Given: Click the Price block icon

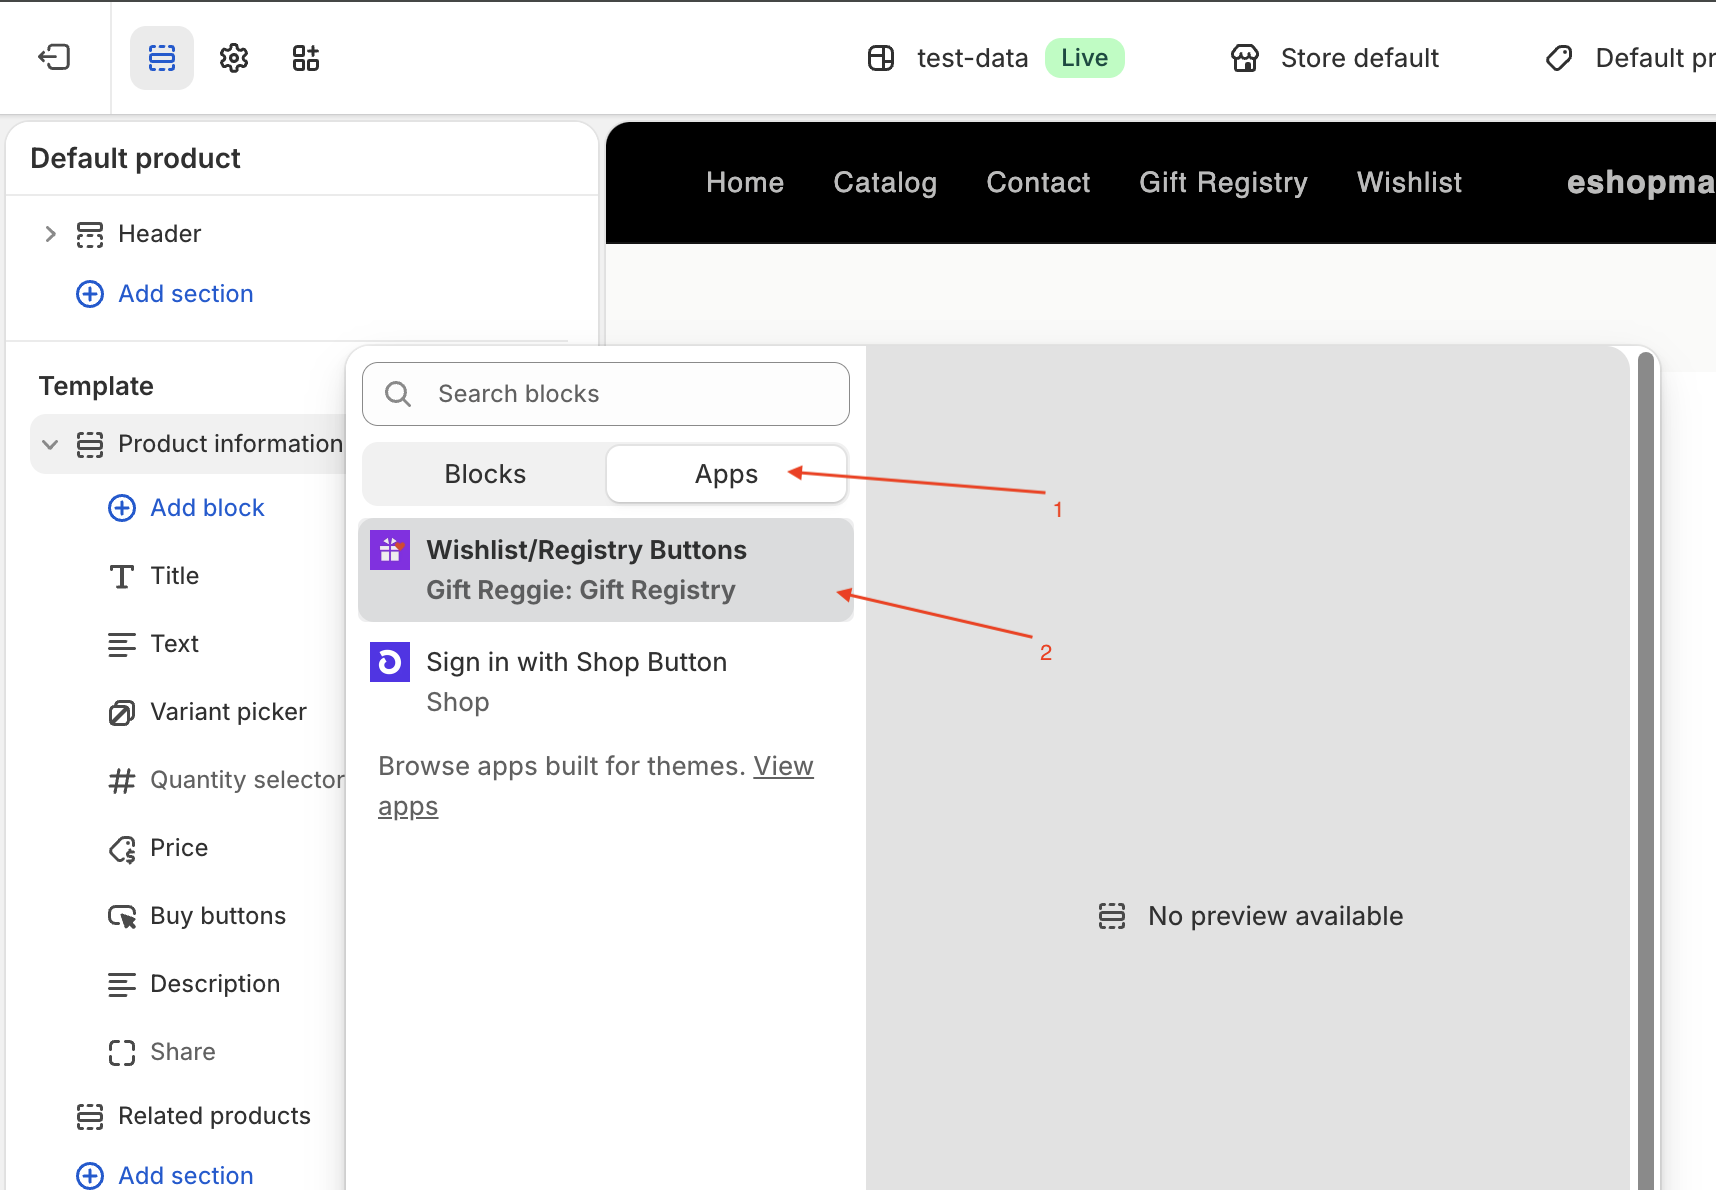Looking at the screenshot, I should (122, 848).
